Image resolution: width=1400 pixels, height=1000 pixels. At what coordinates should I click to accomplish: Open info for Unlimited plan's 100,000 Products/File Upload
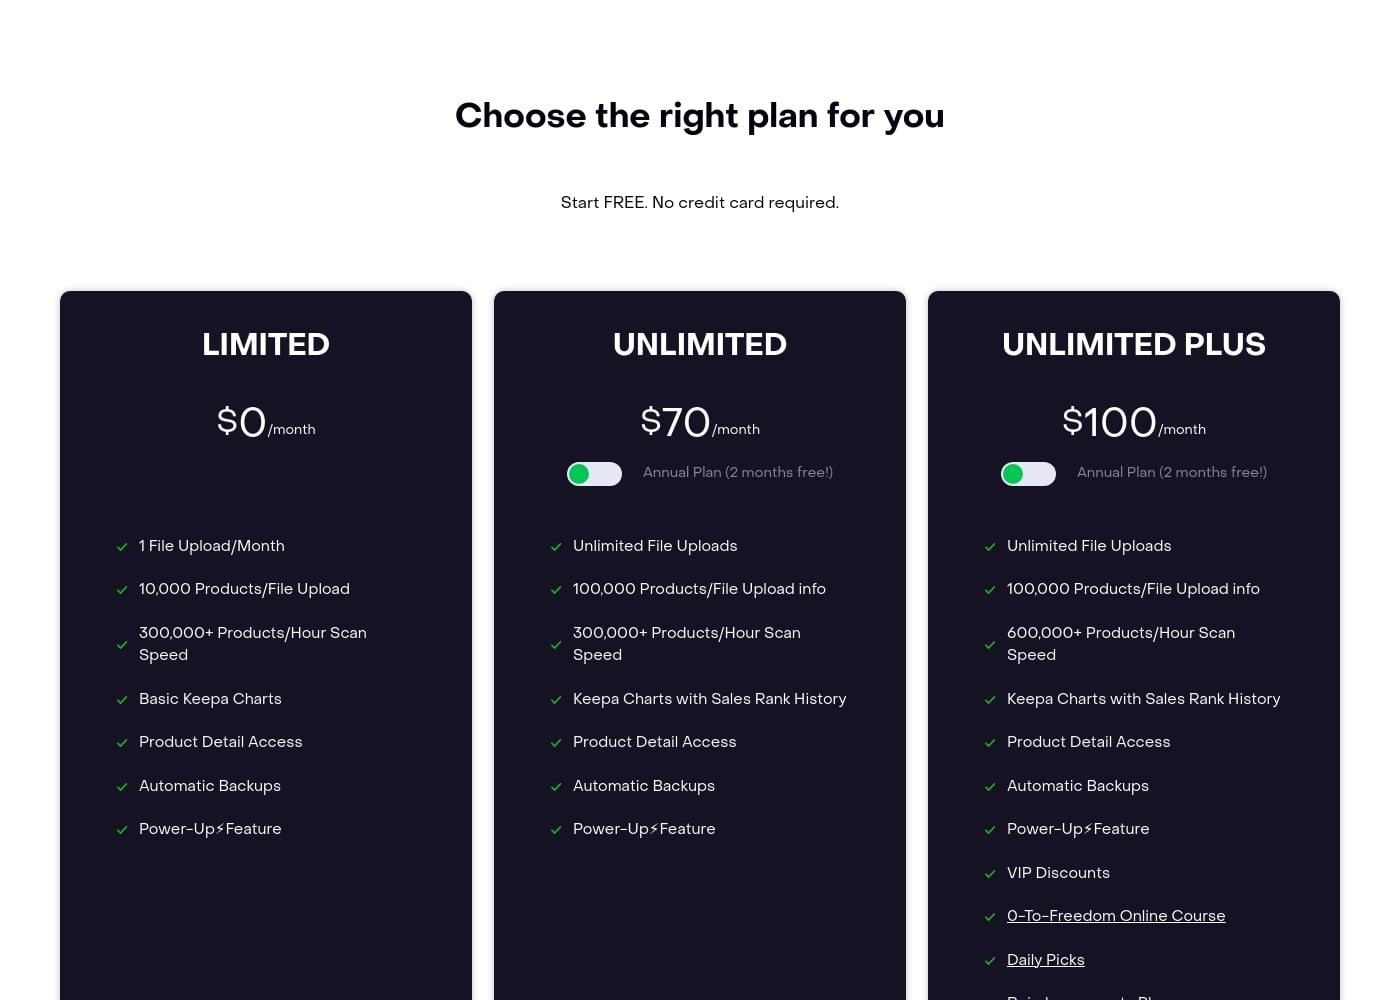point(813,590)
